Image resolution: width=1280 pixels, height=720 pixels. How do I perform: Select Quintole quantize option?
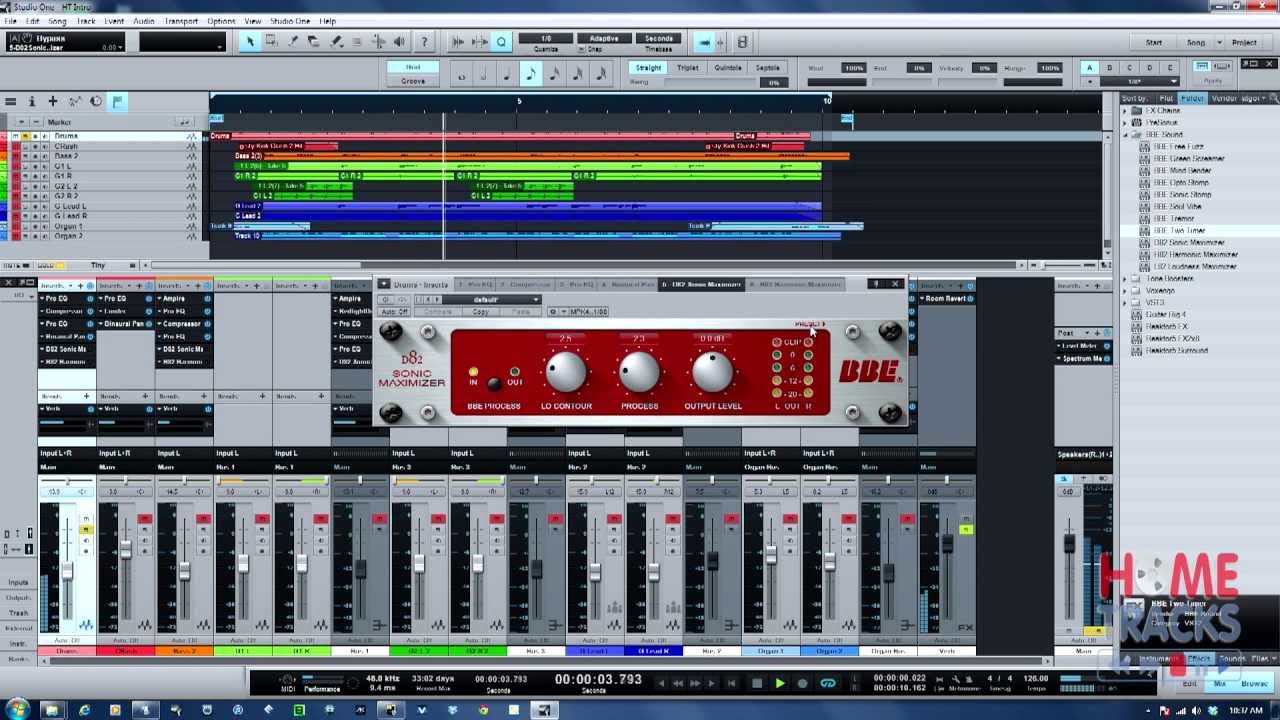728,68
